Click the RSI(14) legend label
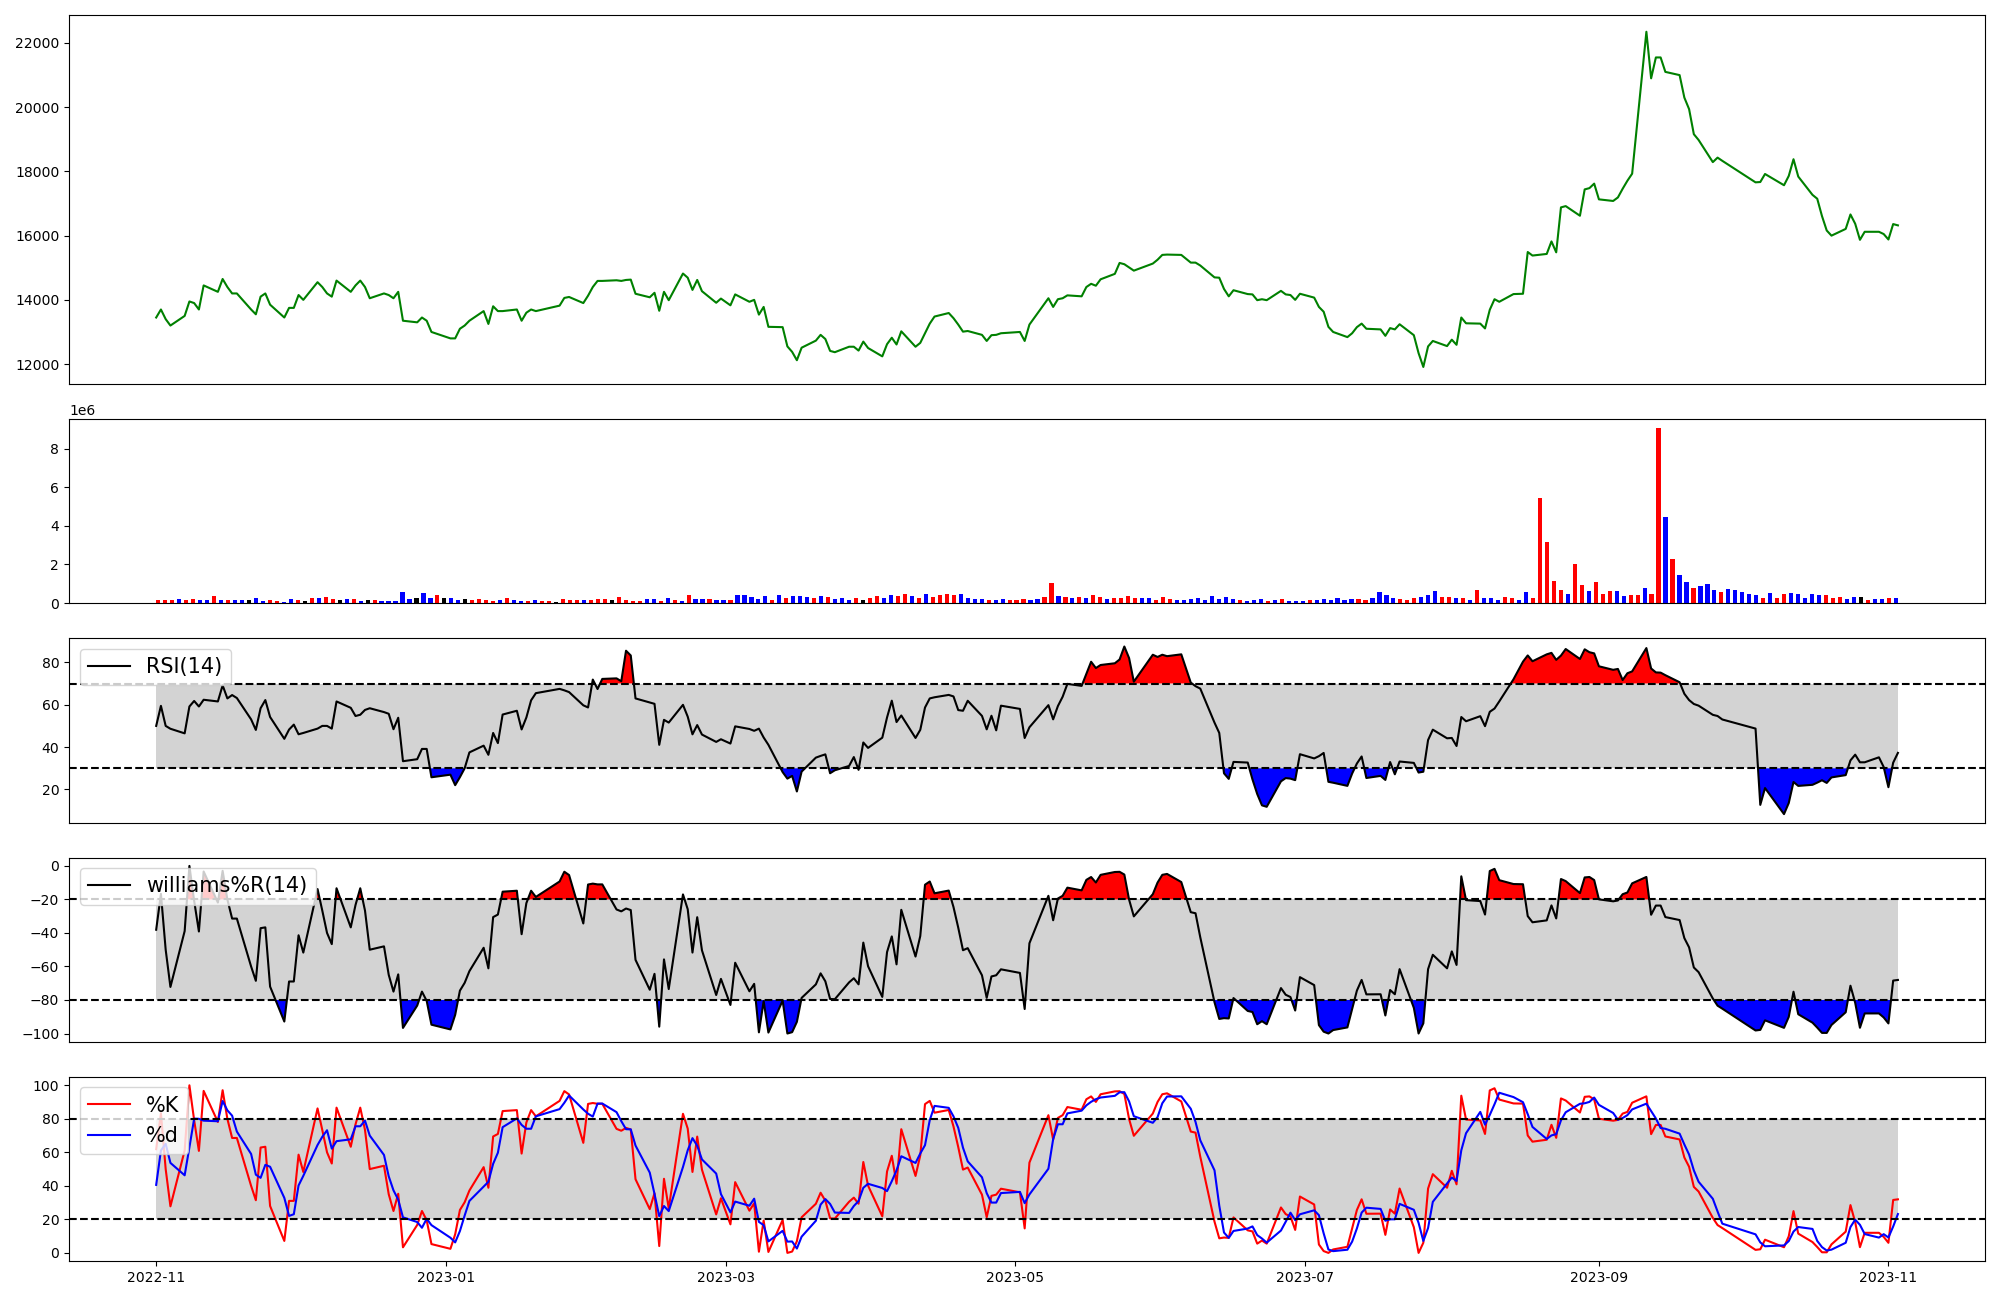This screenshot has width=2000, height=1300. 183,666
